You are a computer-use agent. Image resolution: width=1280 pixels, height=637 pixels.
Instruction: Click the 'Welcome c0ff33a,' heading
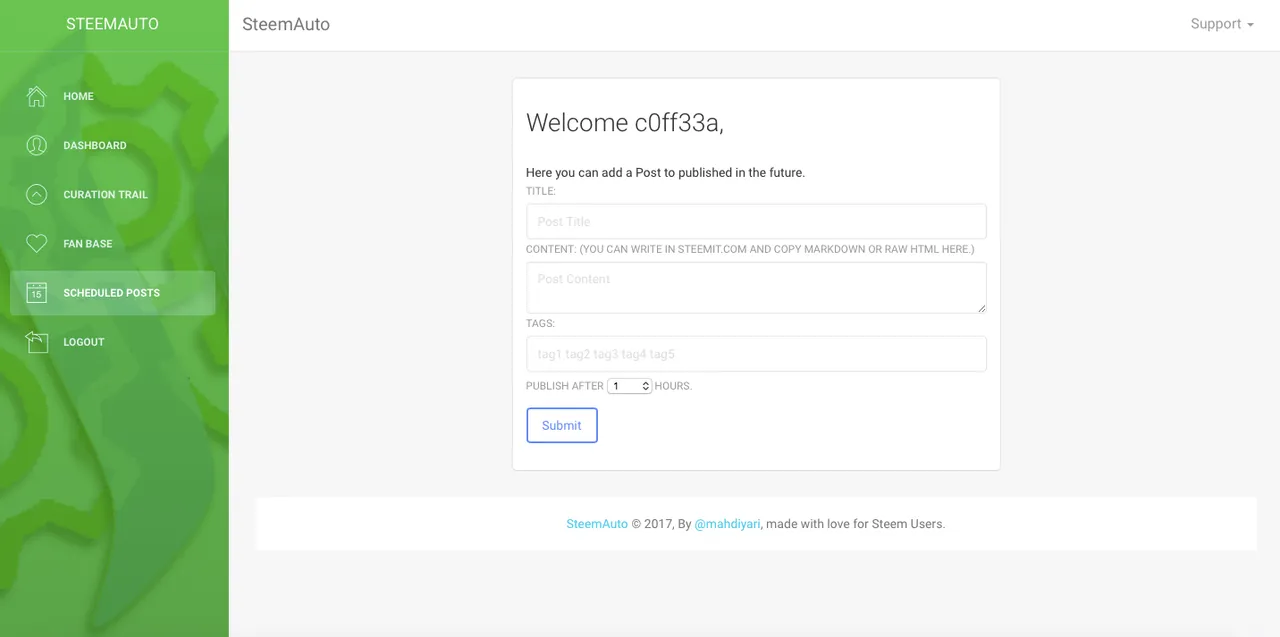625,123
